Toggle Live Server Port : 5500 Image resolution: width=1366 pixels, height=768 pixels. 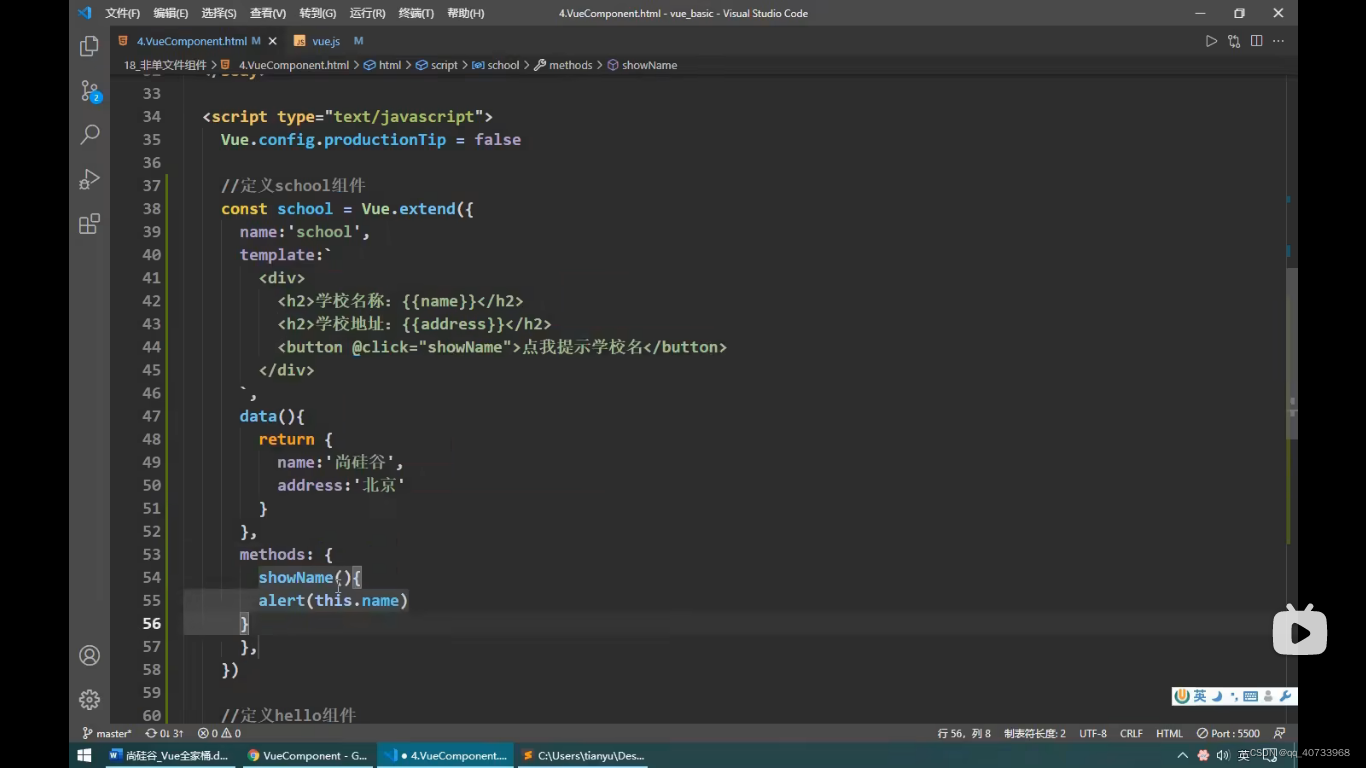tap(1229, 733)
